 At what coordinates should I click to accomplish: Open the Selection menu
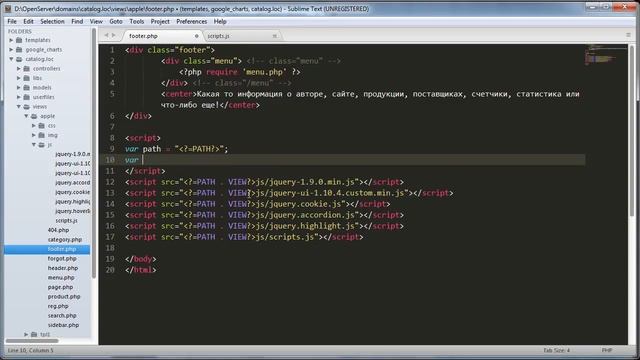[x=52, y=21]
